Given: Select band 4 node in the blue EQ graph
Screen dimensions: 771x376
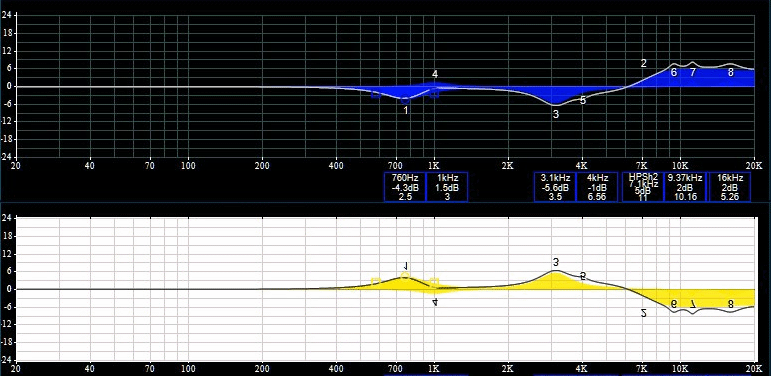Looking at the screenshot, I should tap(435, 74).
